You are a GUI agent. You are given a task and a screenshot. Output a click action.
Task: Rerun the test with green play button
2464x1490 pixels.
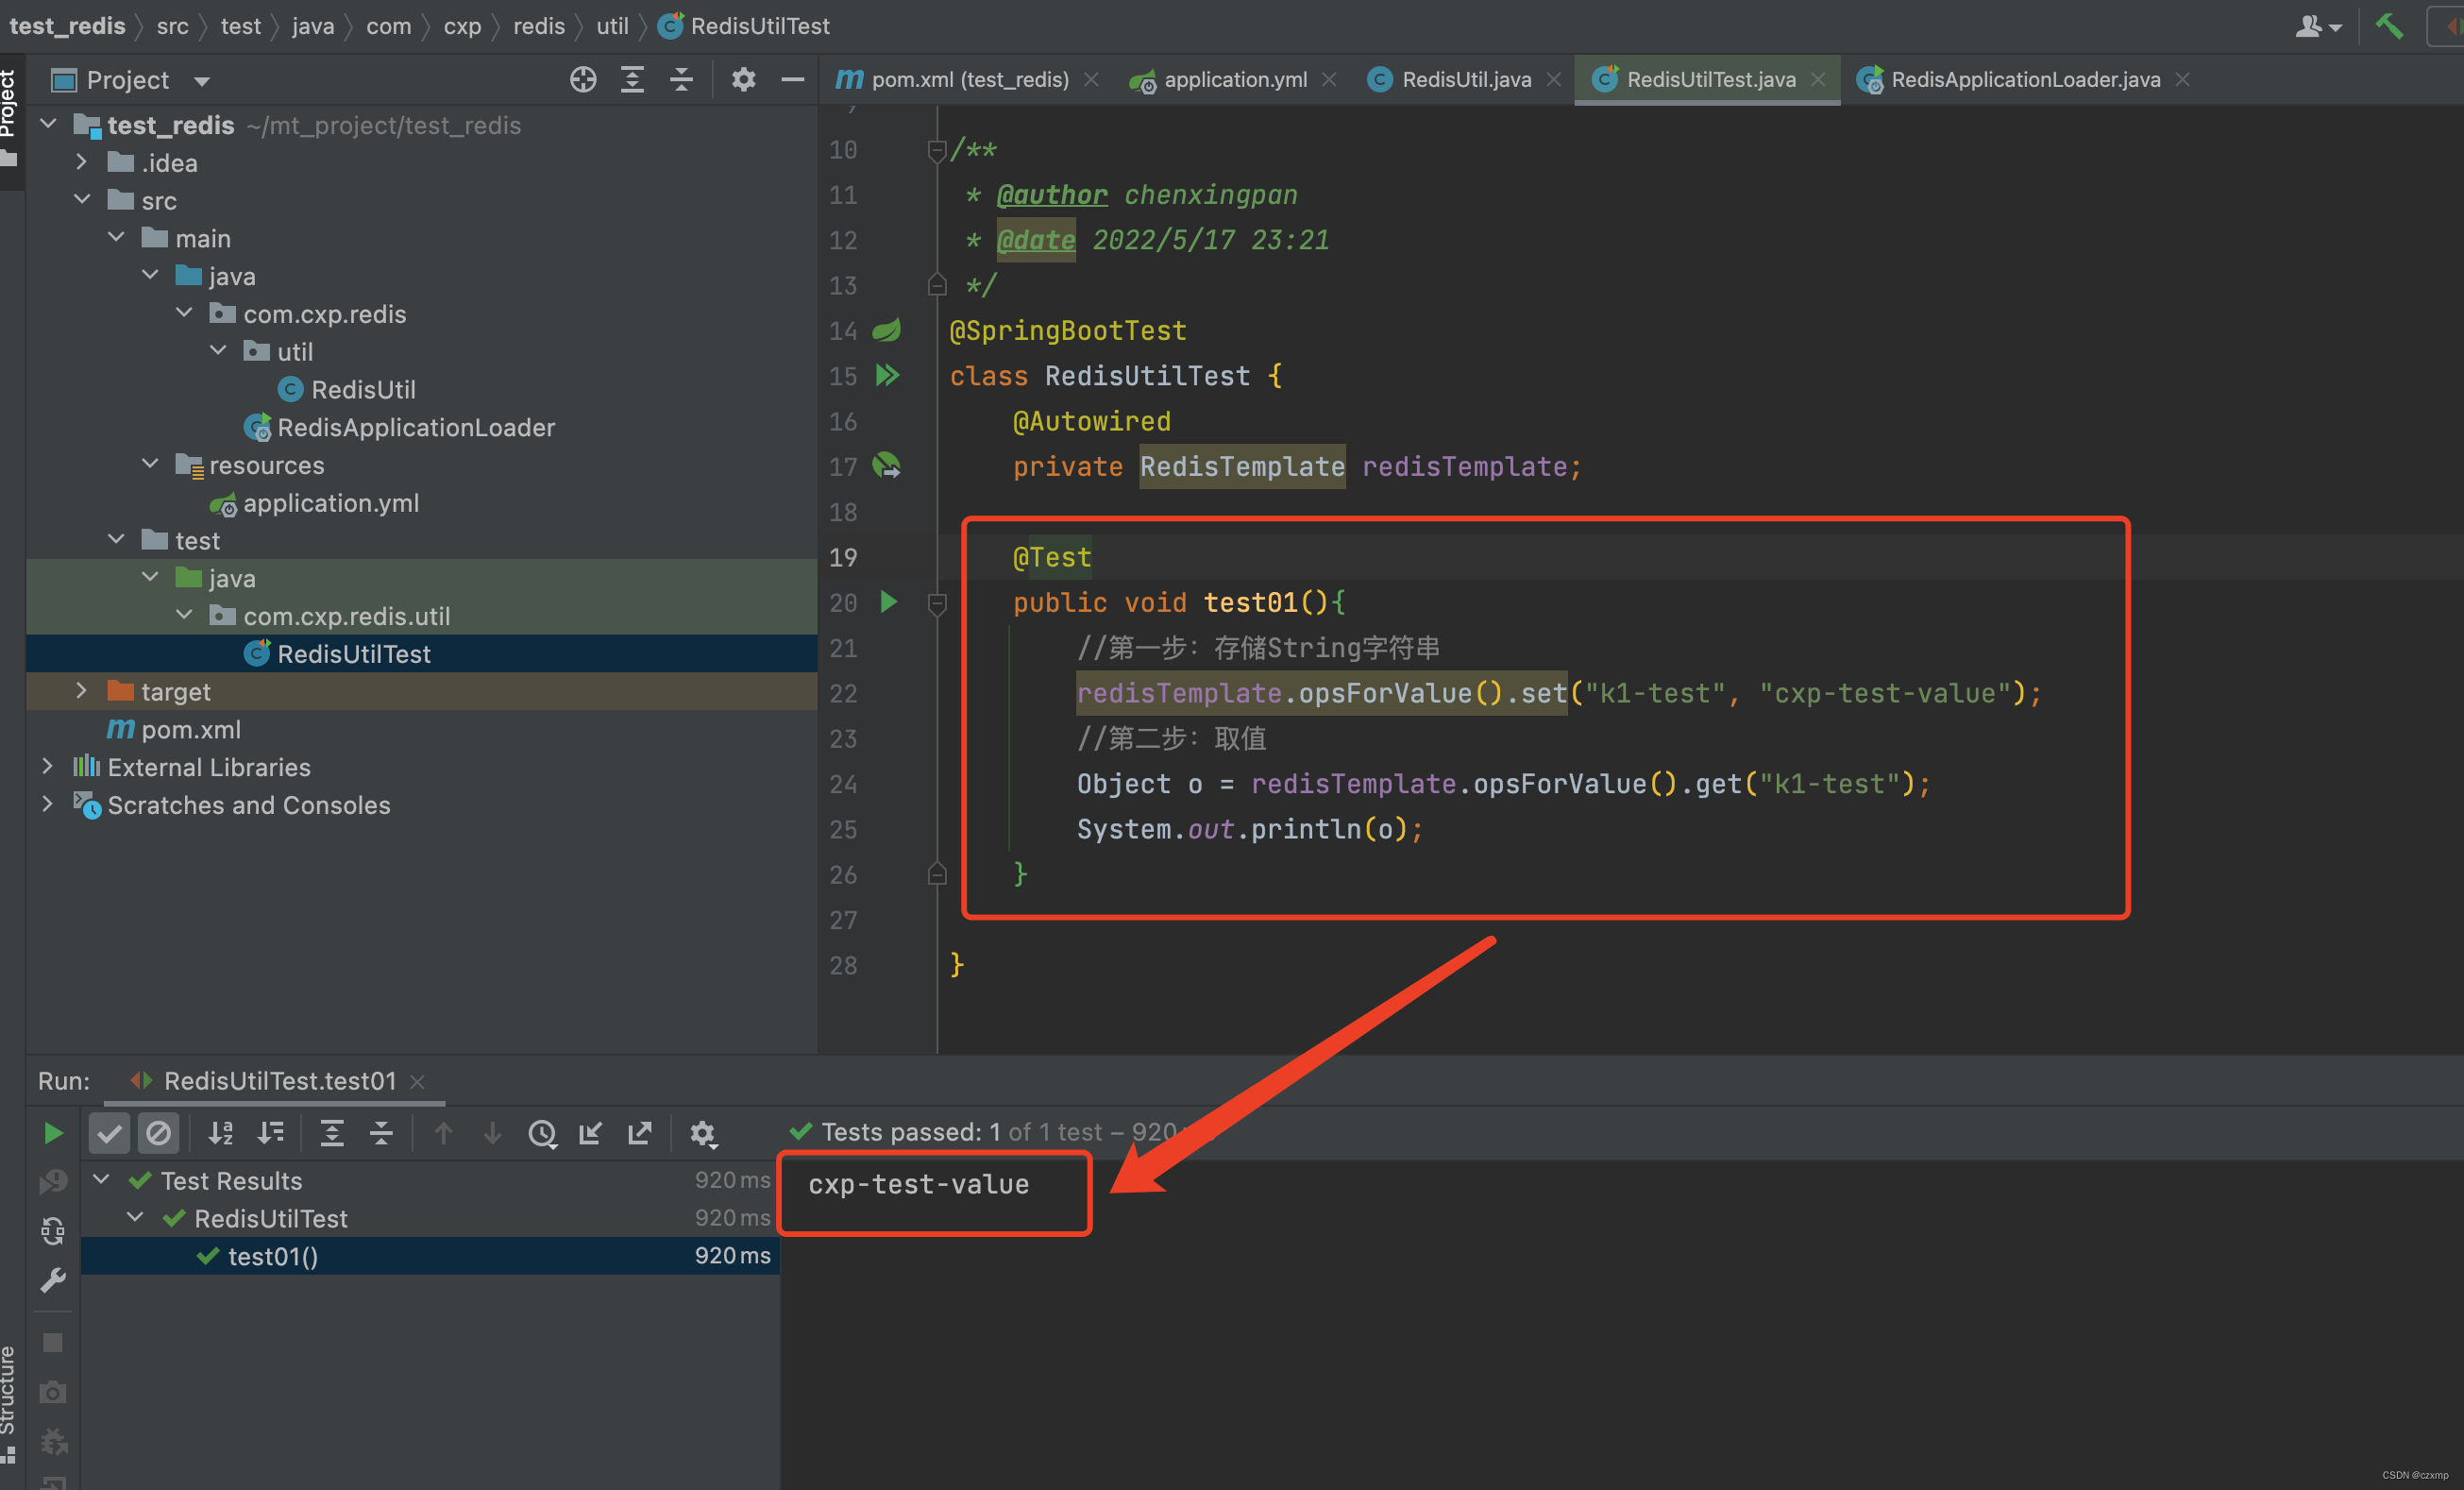pos(53,1133)
